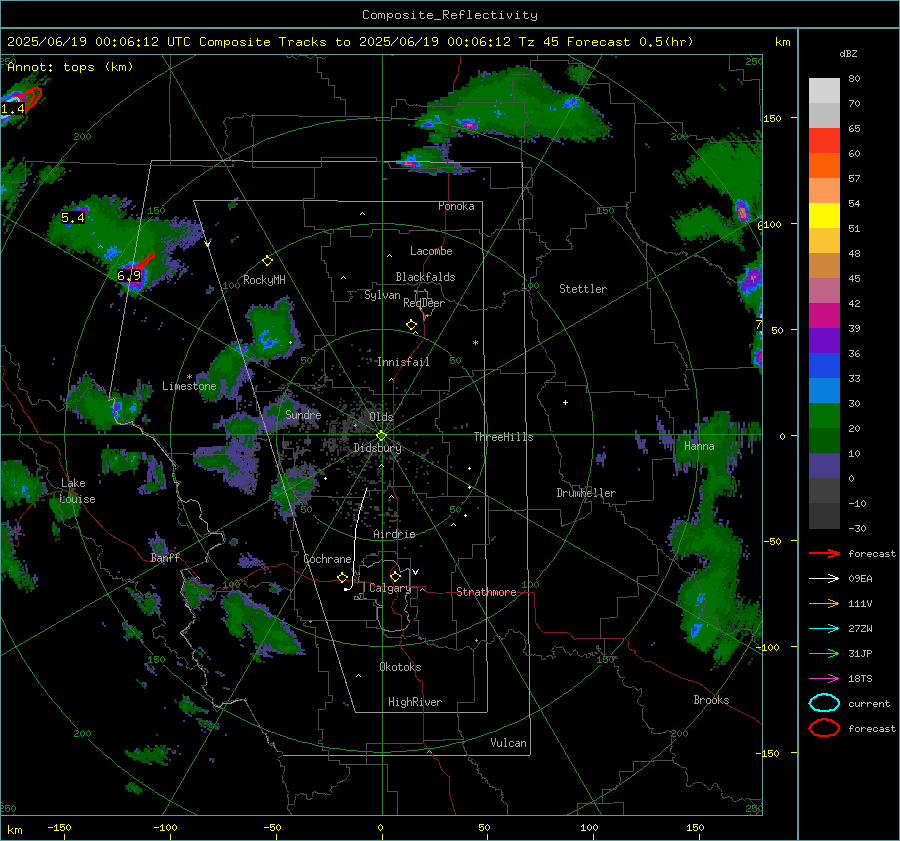Click the Composite_Reflectivity title
900x841 pixels.
(450, 15)
